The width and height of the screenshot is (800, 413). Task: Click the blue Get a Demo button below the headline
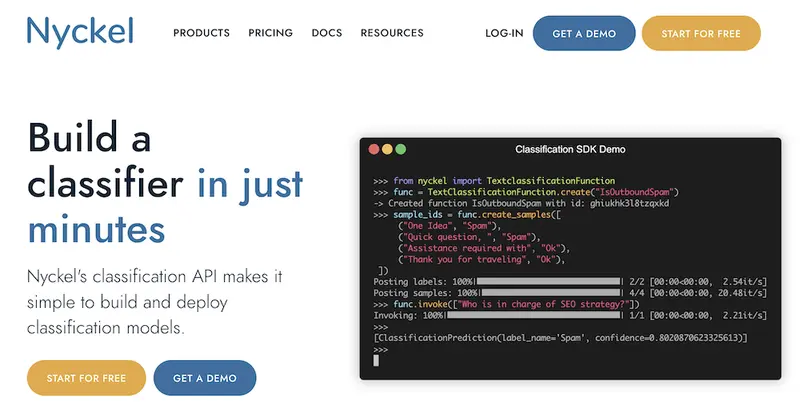pyautogui.click(x=205, y=378)
